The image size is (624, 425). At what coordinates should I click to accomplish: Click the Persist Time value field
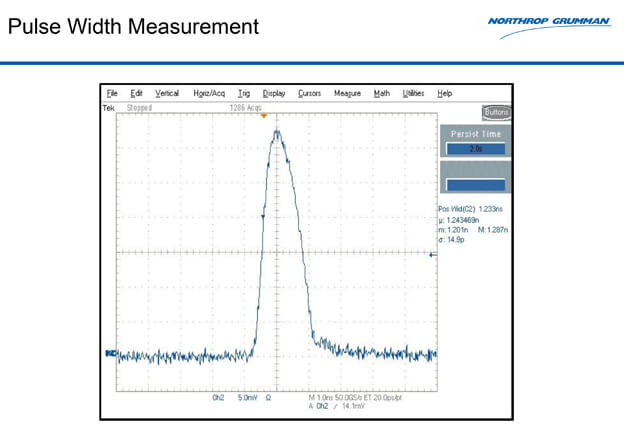click(x=475, y=149)
